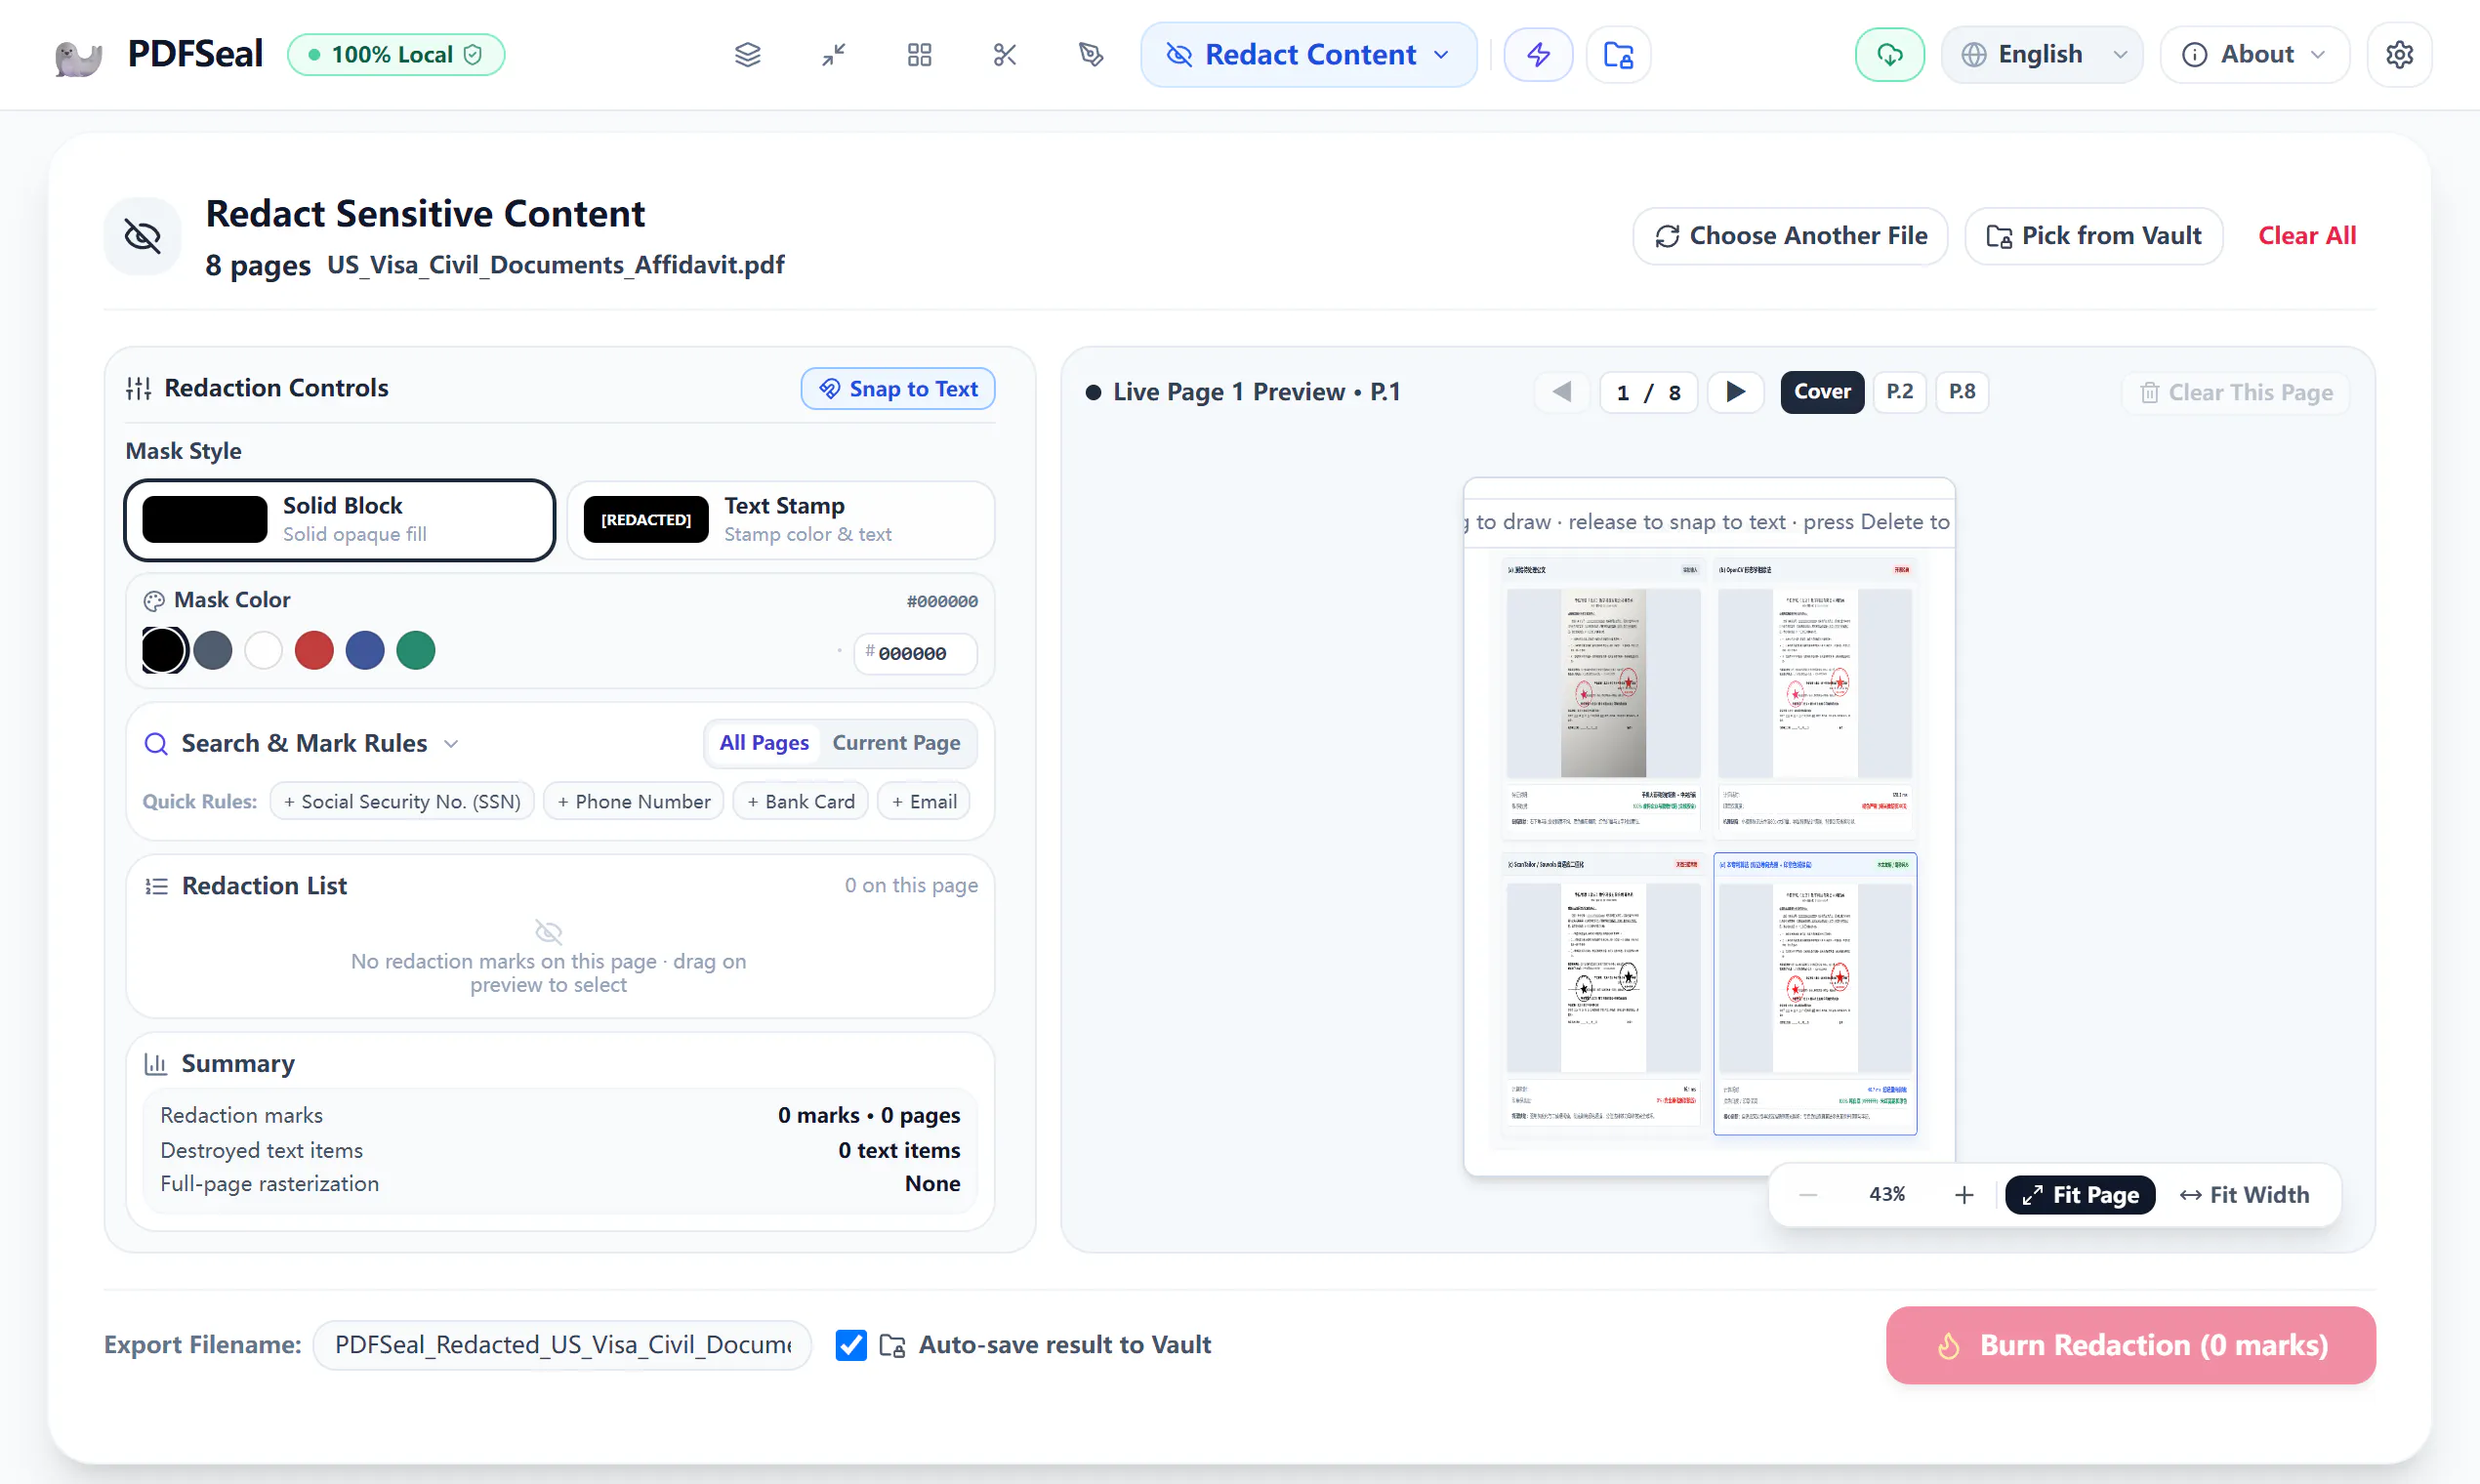
Task: Click the Export Filename input field
Action: [562, 1346]
